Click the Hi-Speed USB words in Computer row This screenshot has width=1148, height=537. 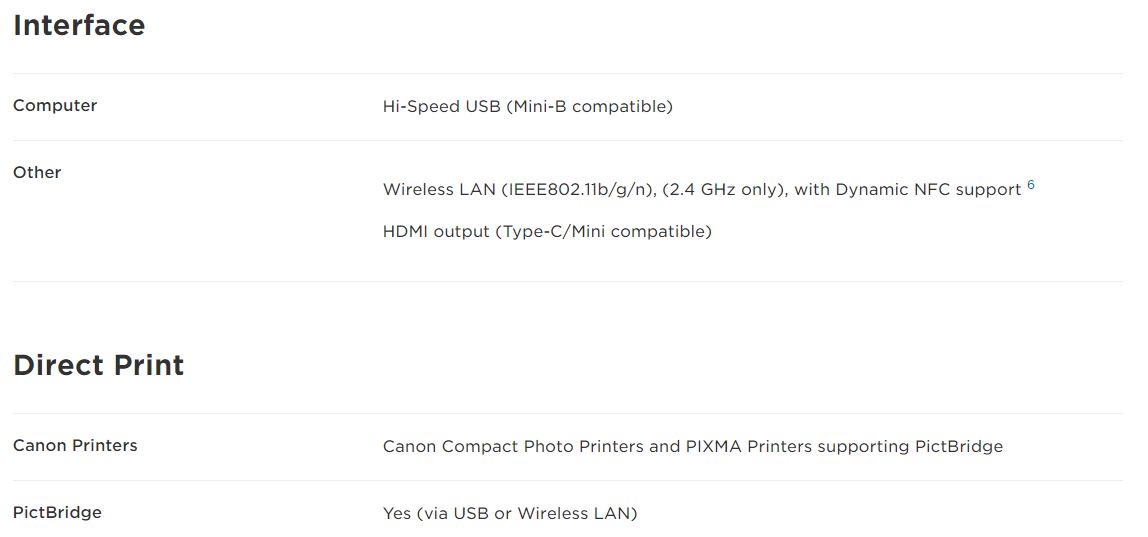coord(441,106)
